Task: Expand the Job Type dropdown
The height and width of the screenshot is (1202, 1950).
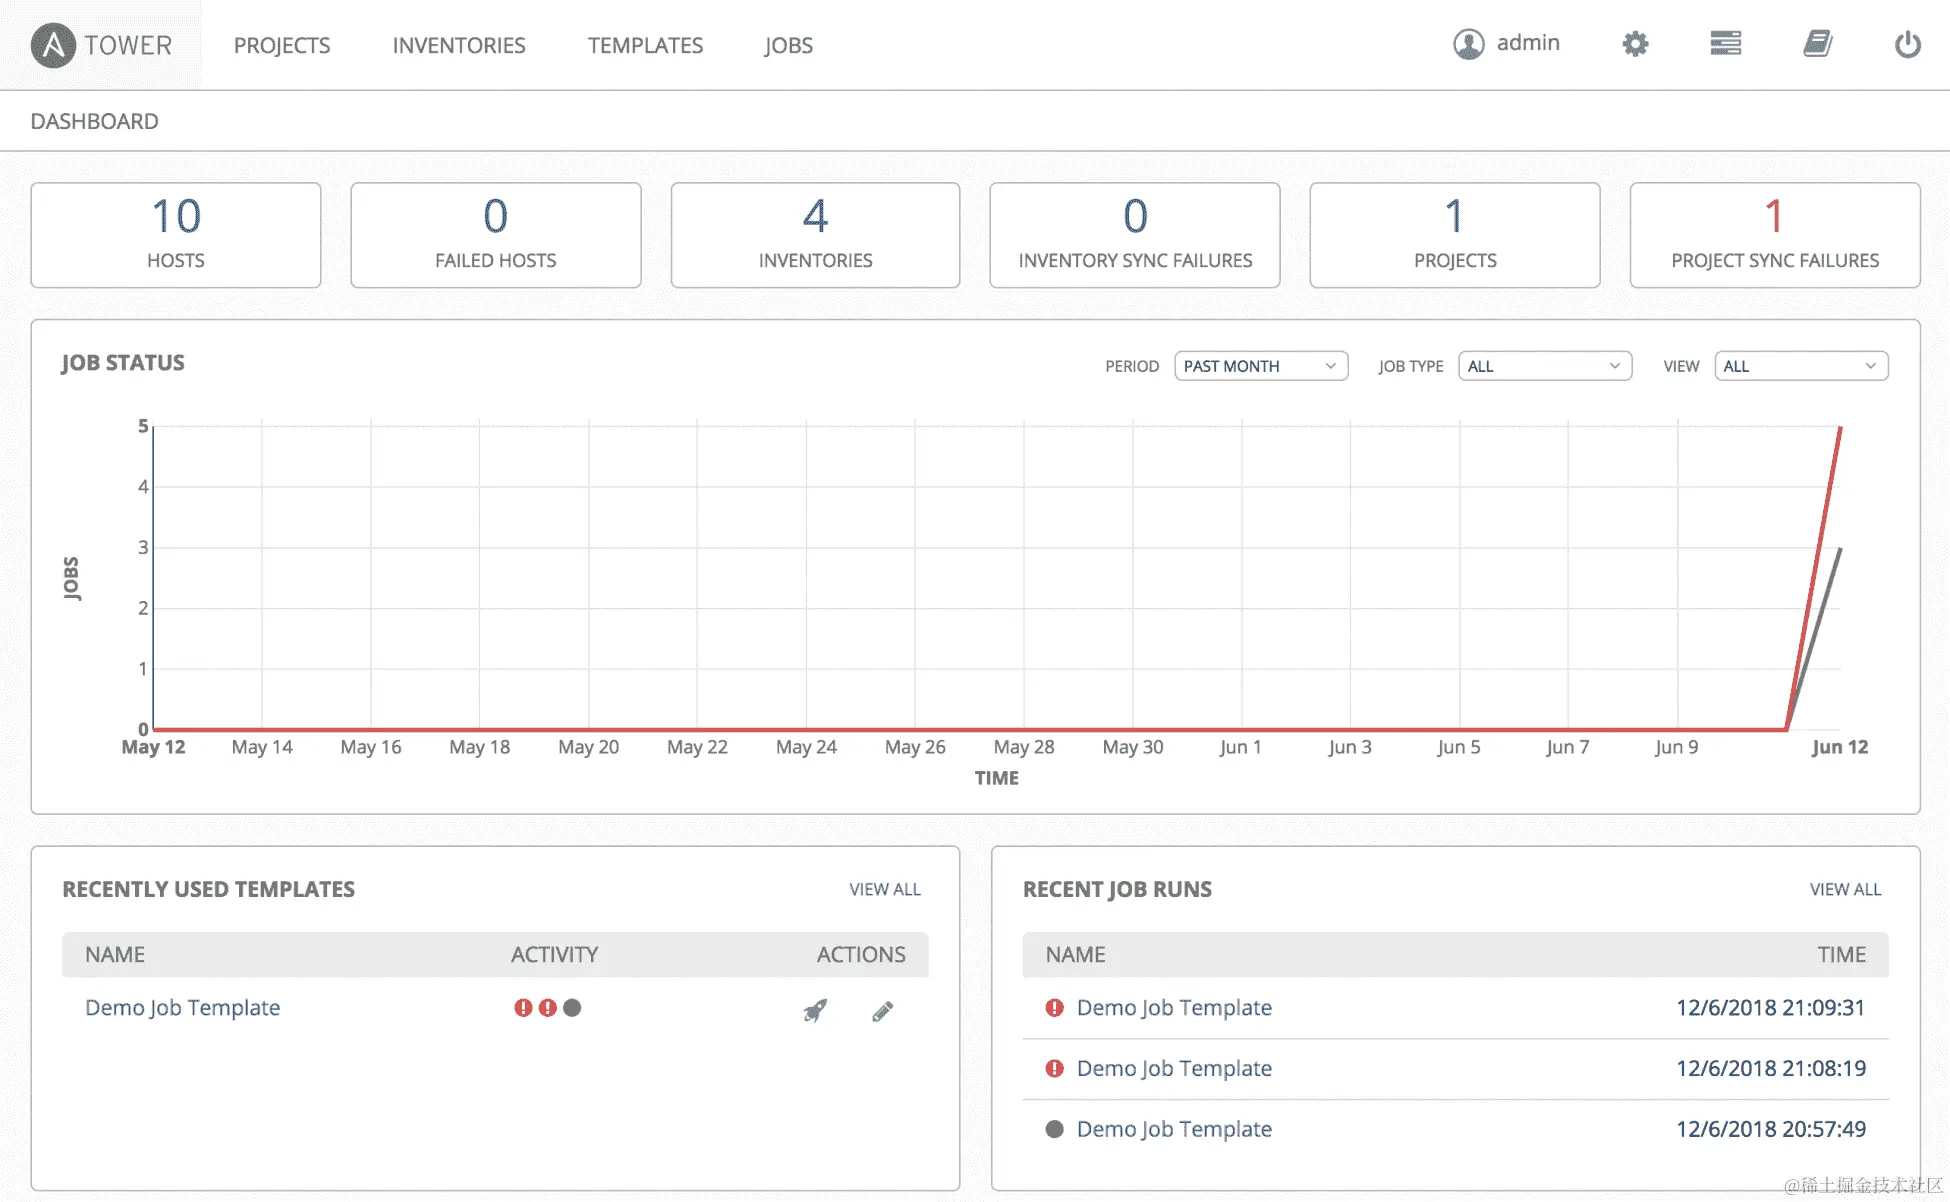Action: 1544,366
